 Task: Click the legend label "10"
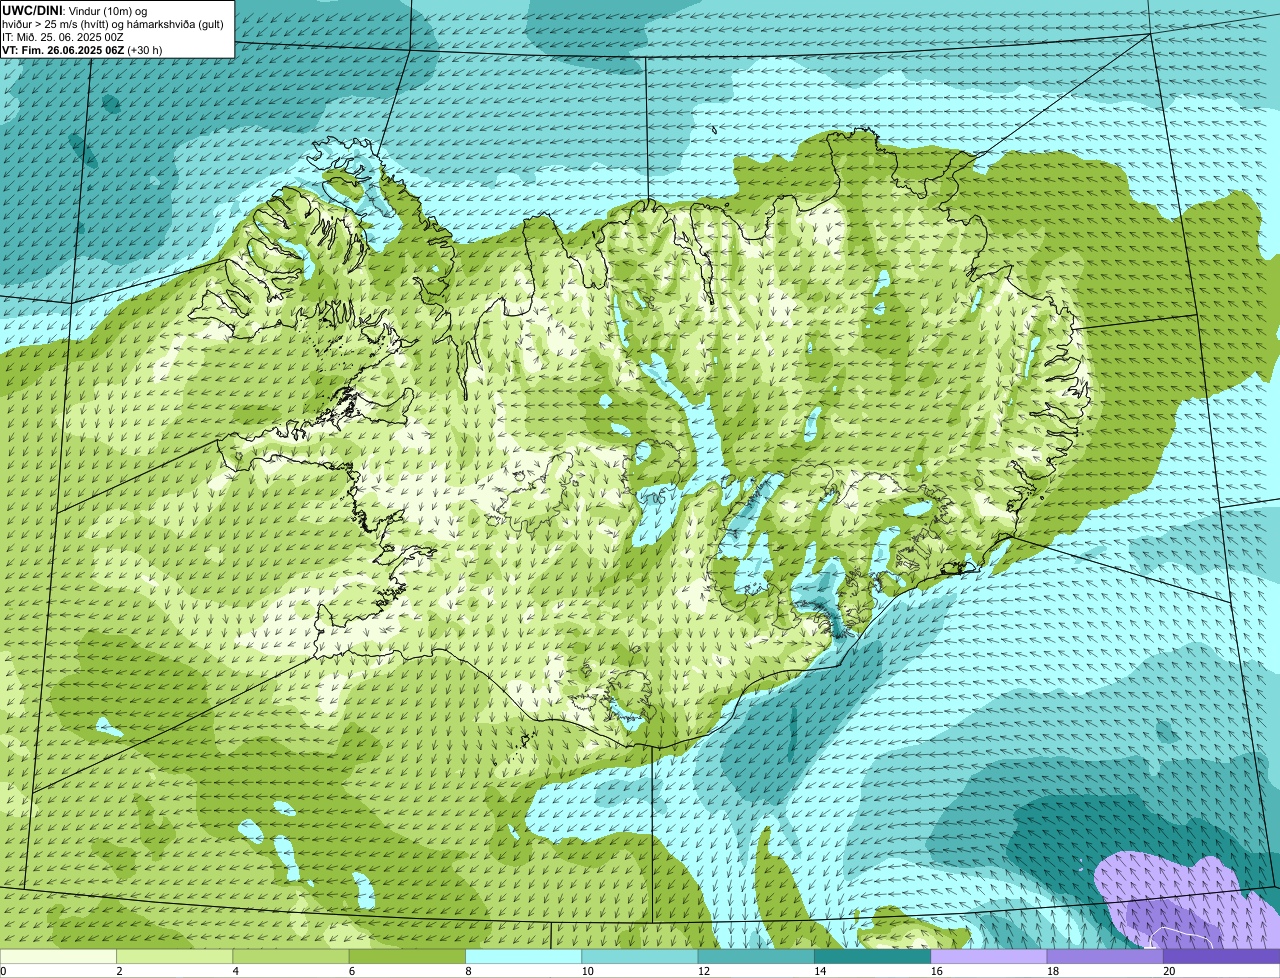pos(586,971)
